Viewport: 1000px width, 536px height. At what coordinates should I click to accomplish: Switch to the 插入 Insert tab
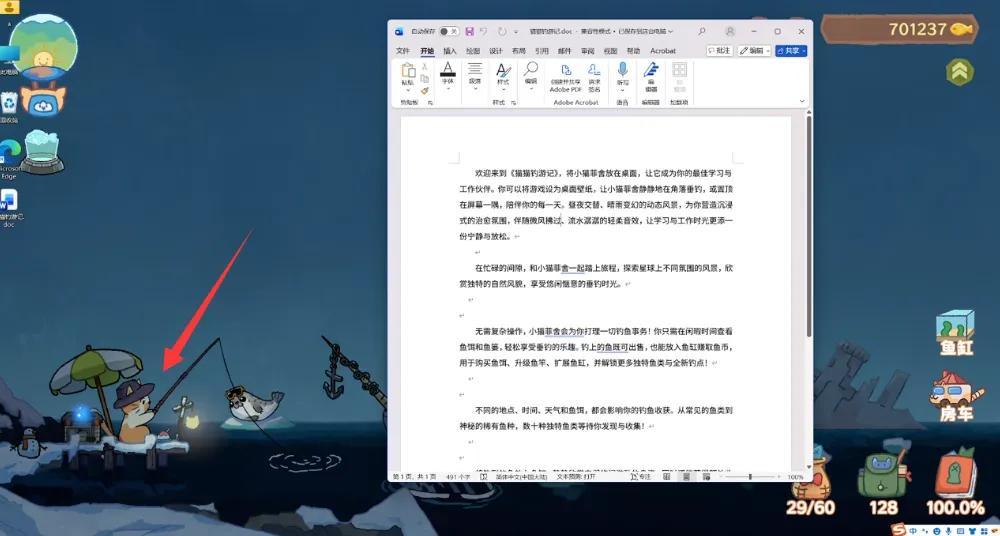[450, 50]
